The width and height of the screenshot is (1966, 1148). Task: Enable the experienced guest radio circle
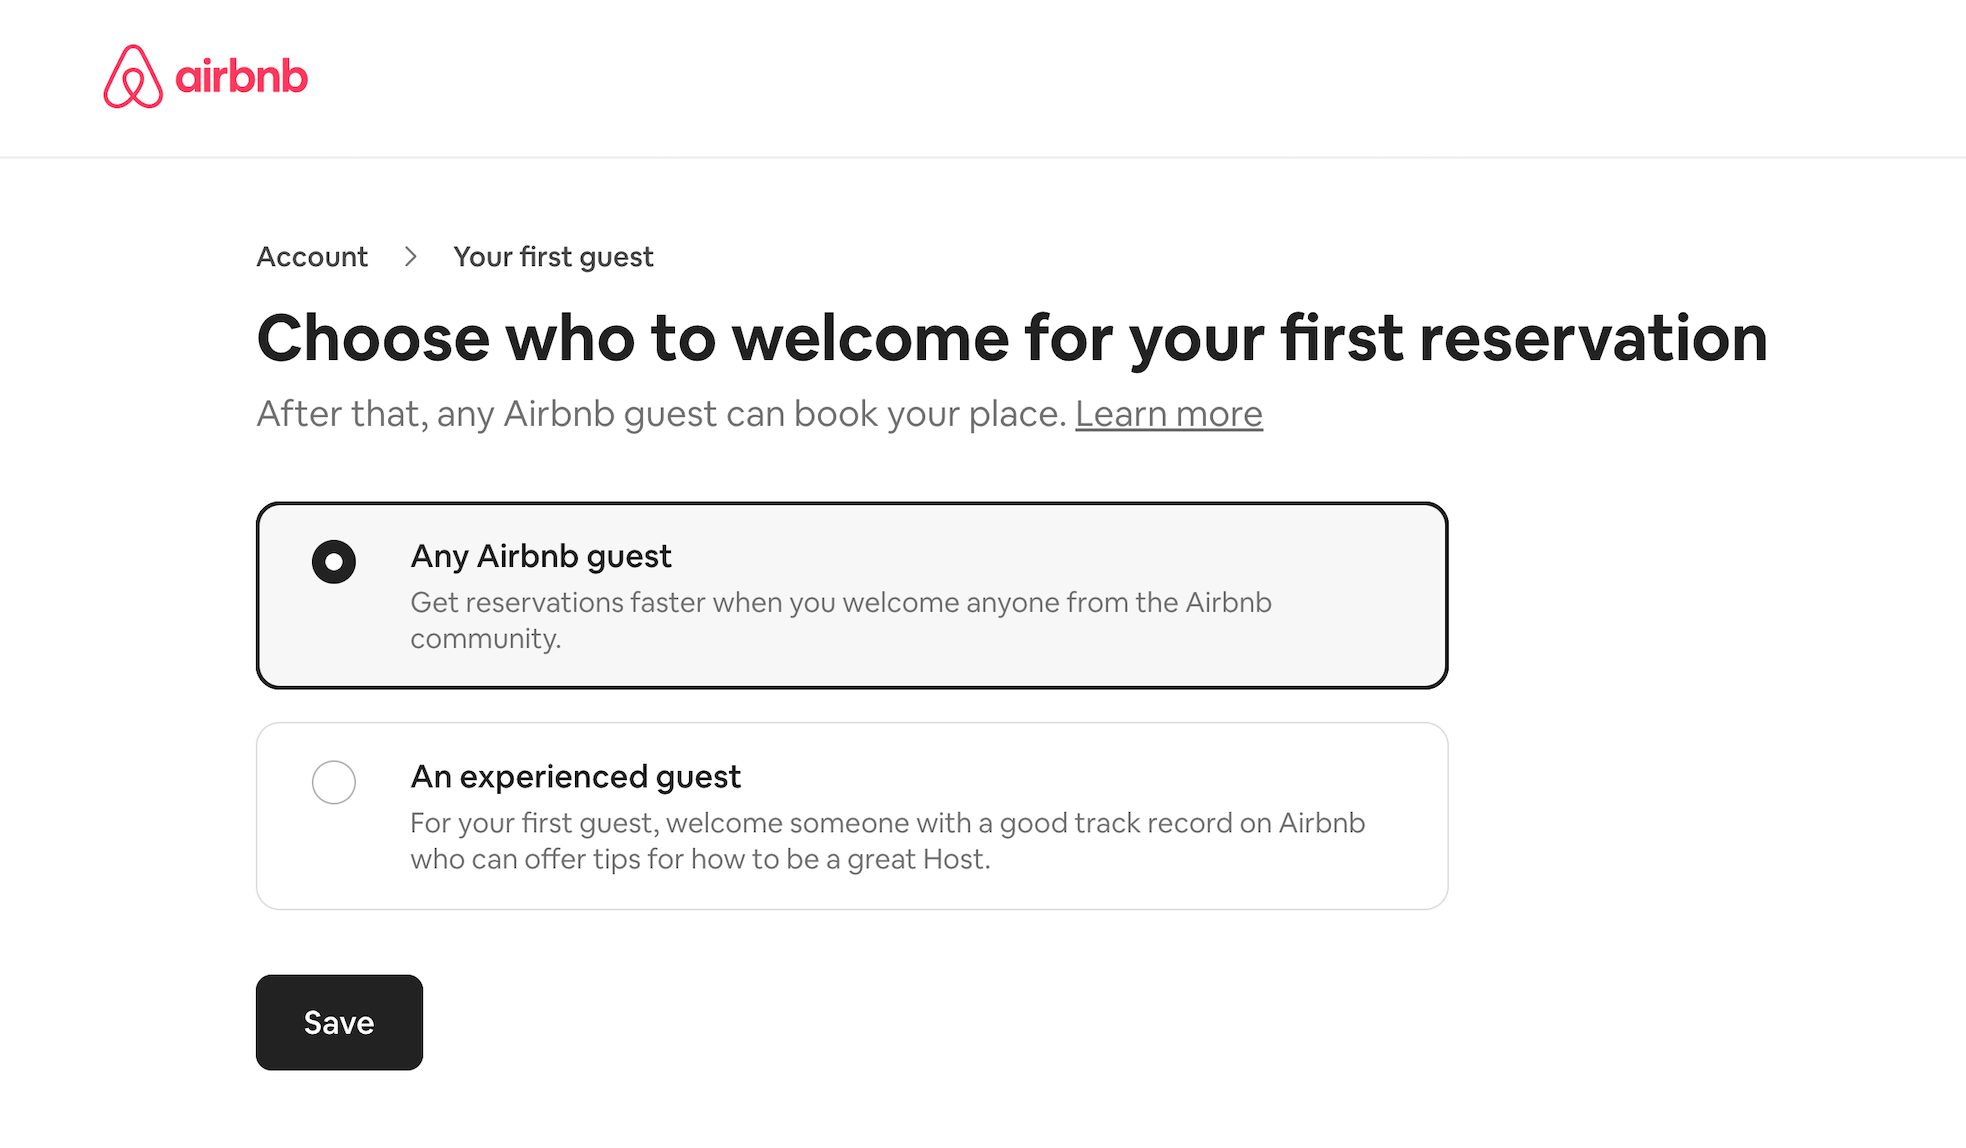pos(334,782)
